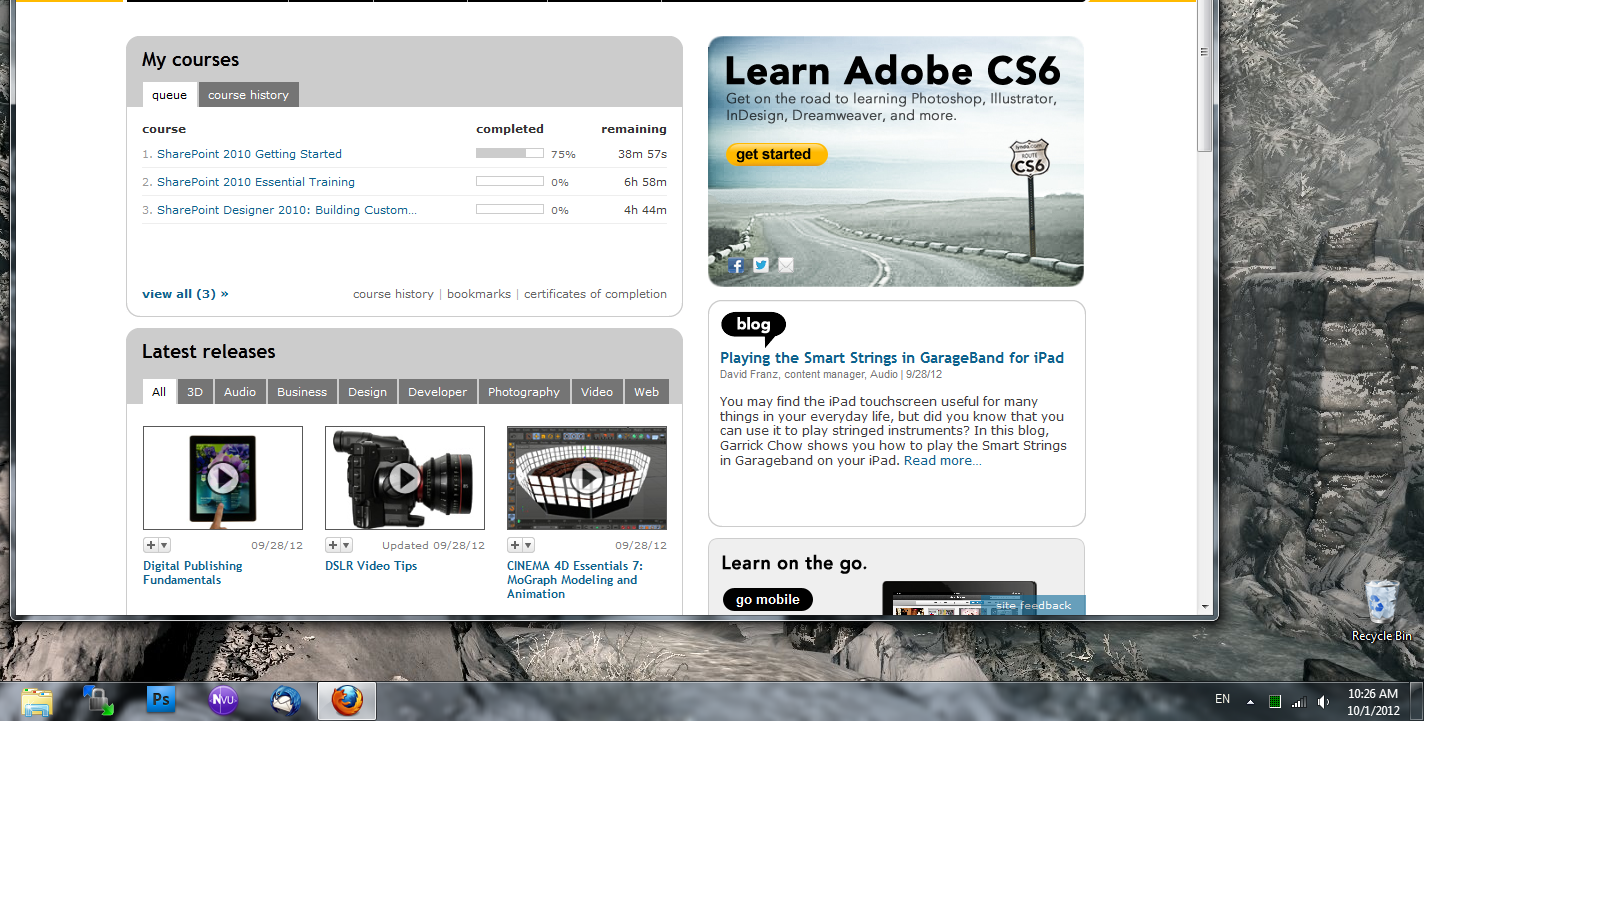
Task: Expand dropdown arrow under Digital Publishing Fundamentals
Action: point(164,545)
